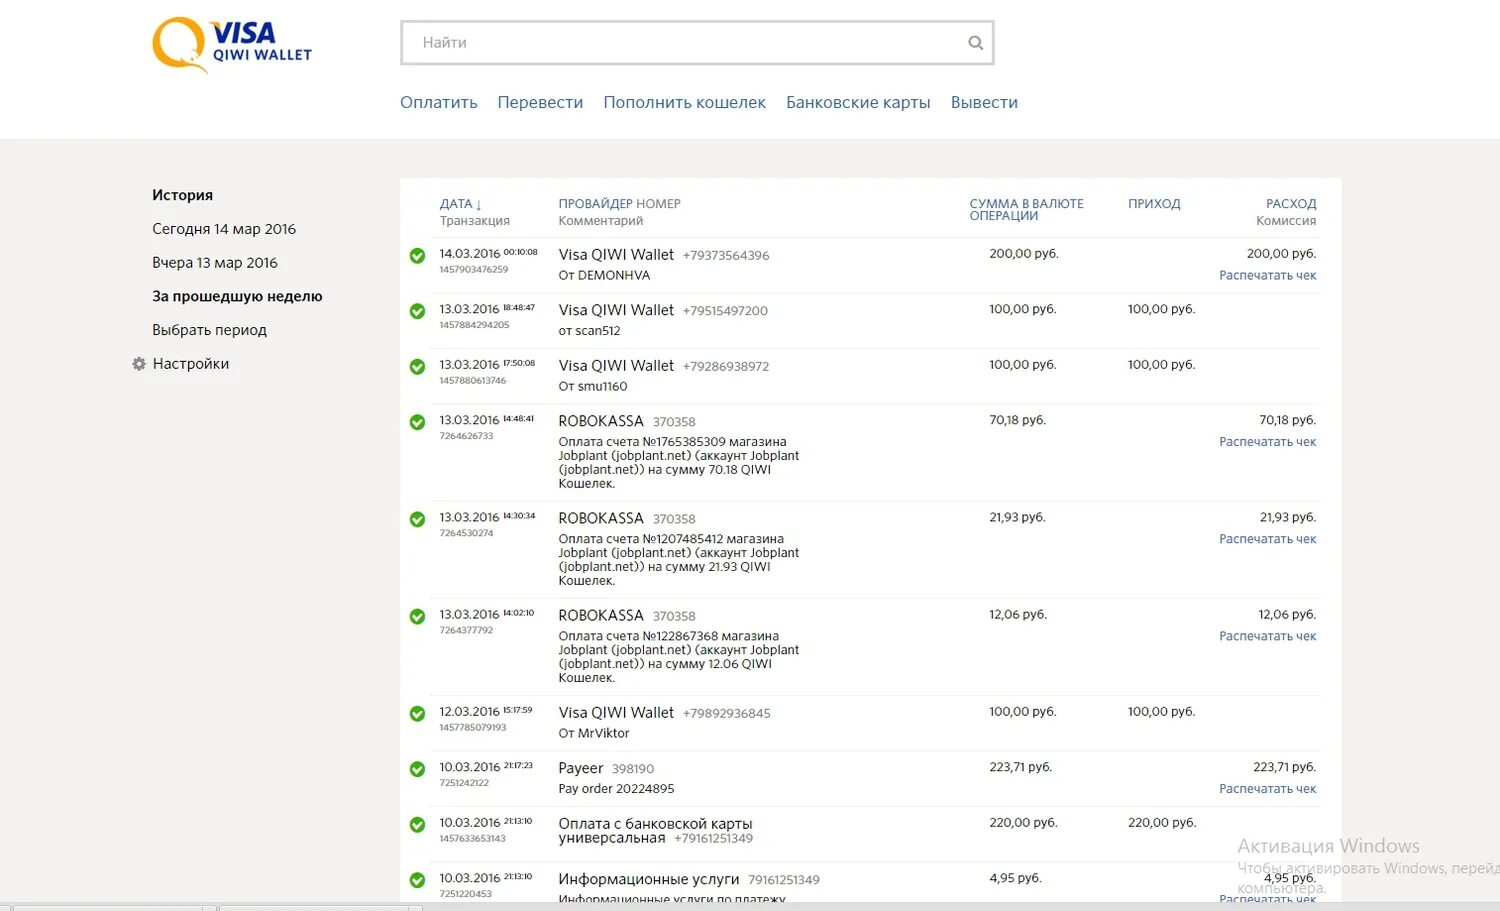Click ROBOKASSA in the 70,18 руб. row

(x=601, y=421)
